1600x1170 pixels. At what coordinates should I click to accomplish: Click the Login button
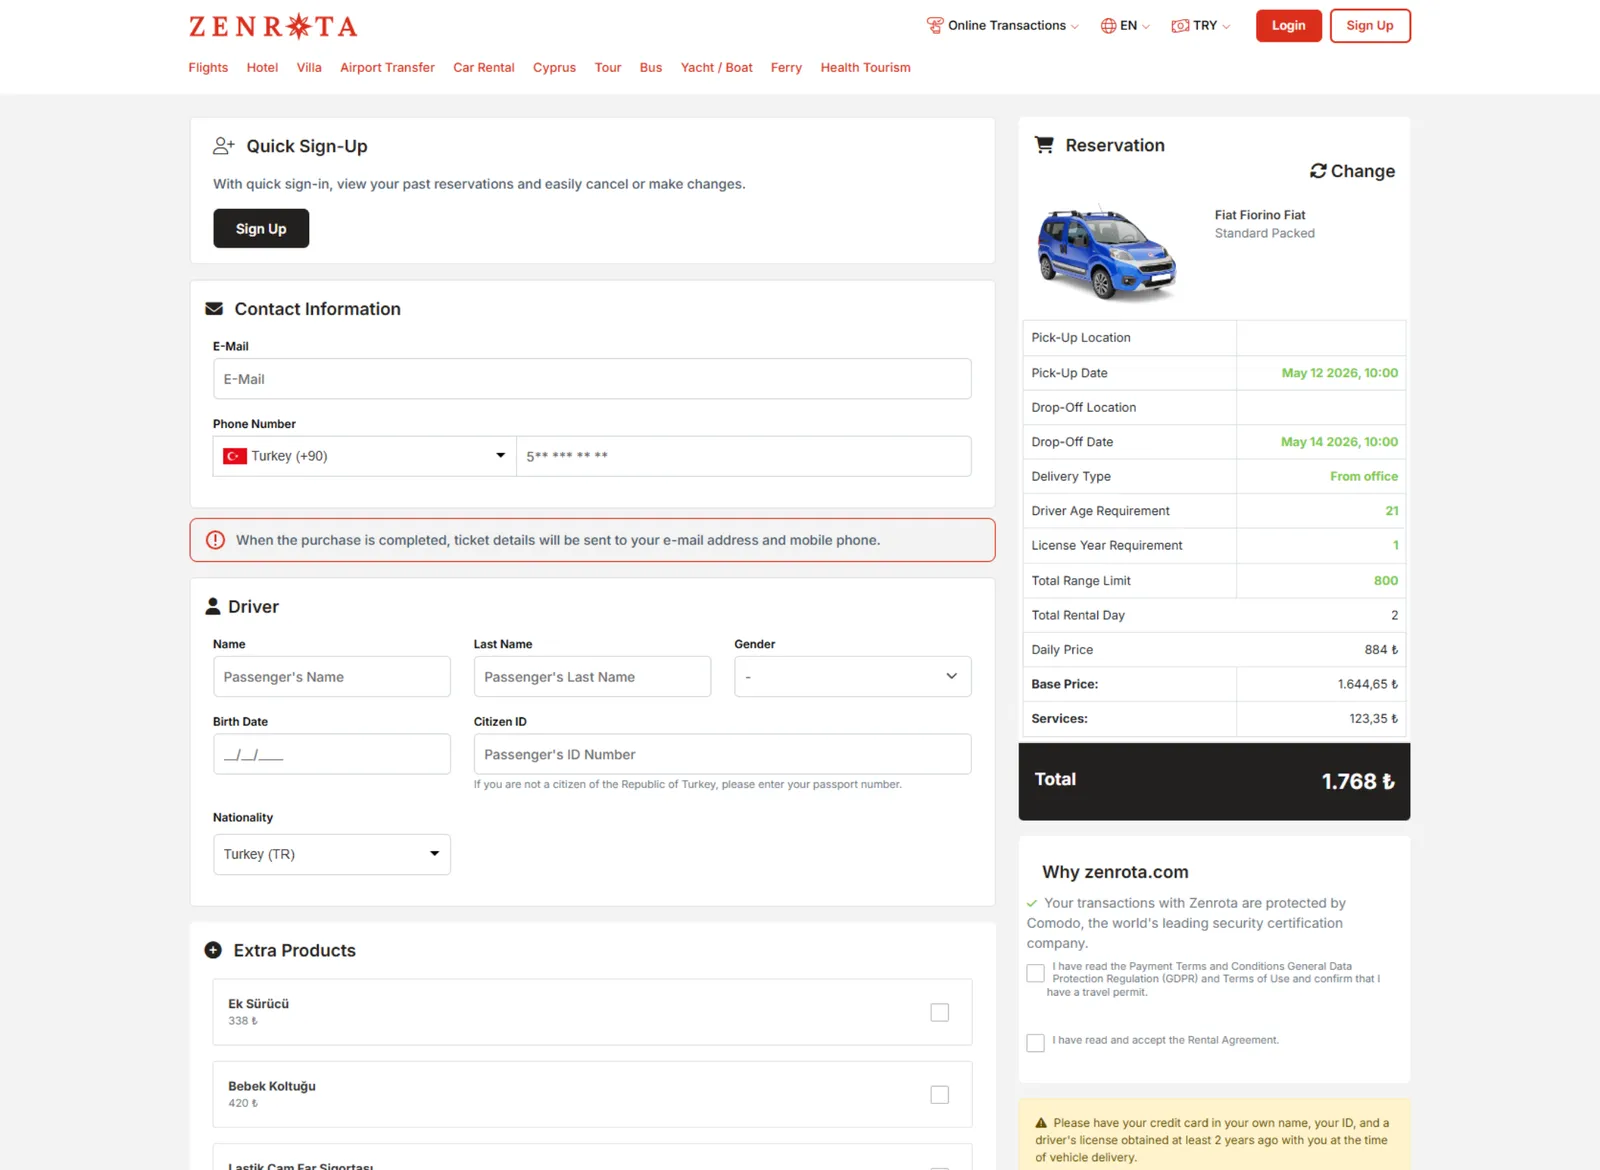pyautogui.click(x=1288, y=25)
